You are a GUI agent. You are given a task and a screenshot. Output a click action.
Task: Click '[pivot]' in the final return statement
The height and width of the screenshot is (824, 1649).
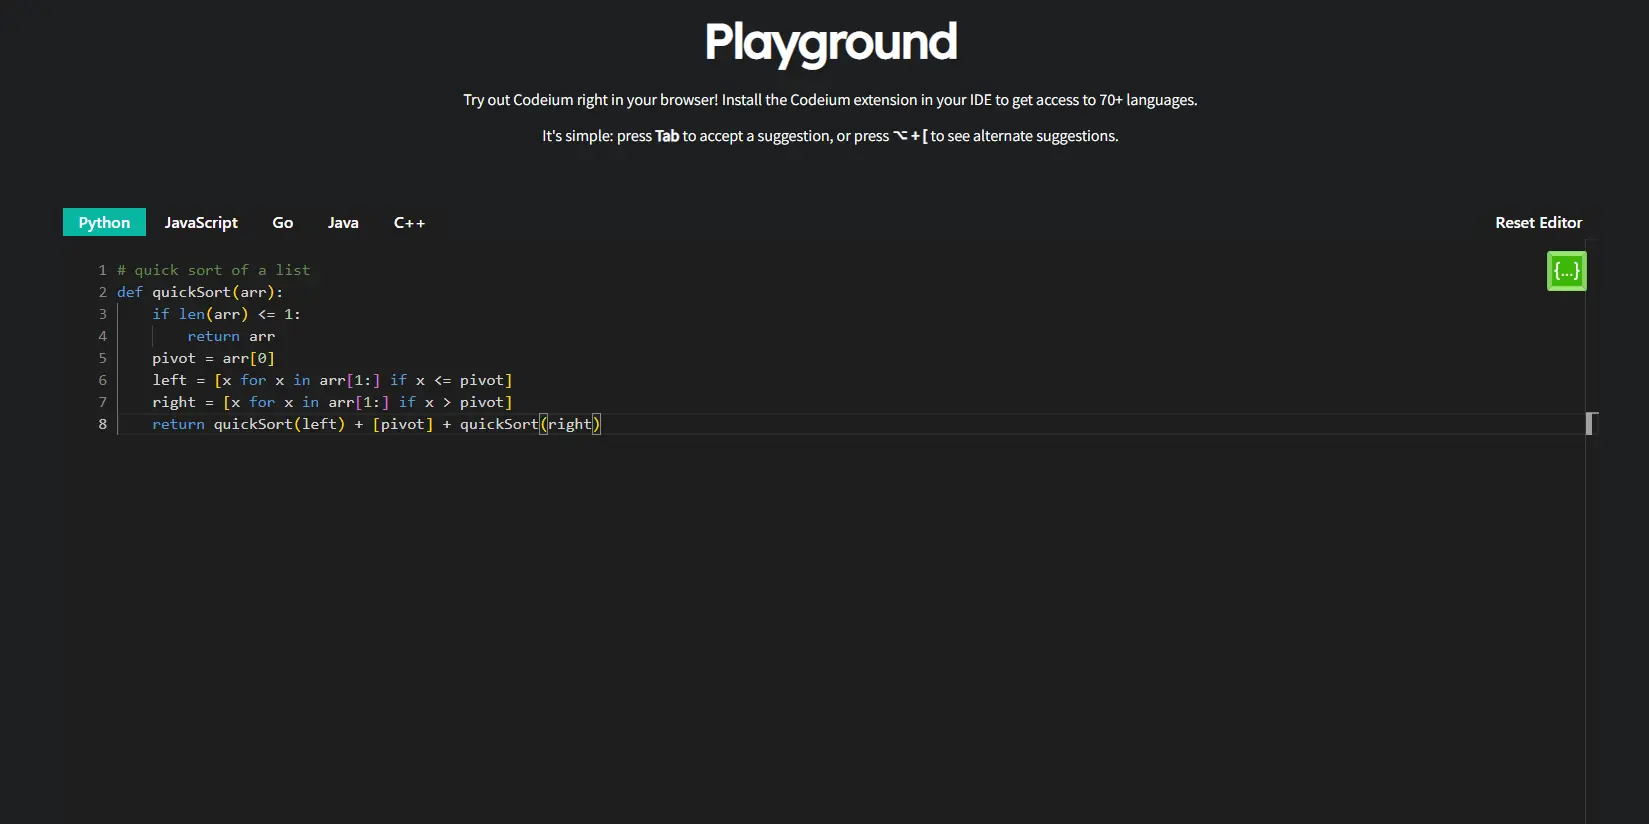(x=403, y=424)
